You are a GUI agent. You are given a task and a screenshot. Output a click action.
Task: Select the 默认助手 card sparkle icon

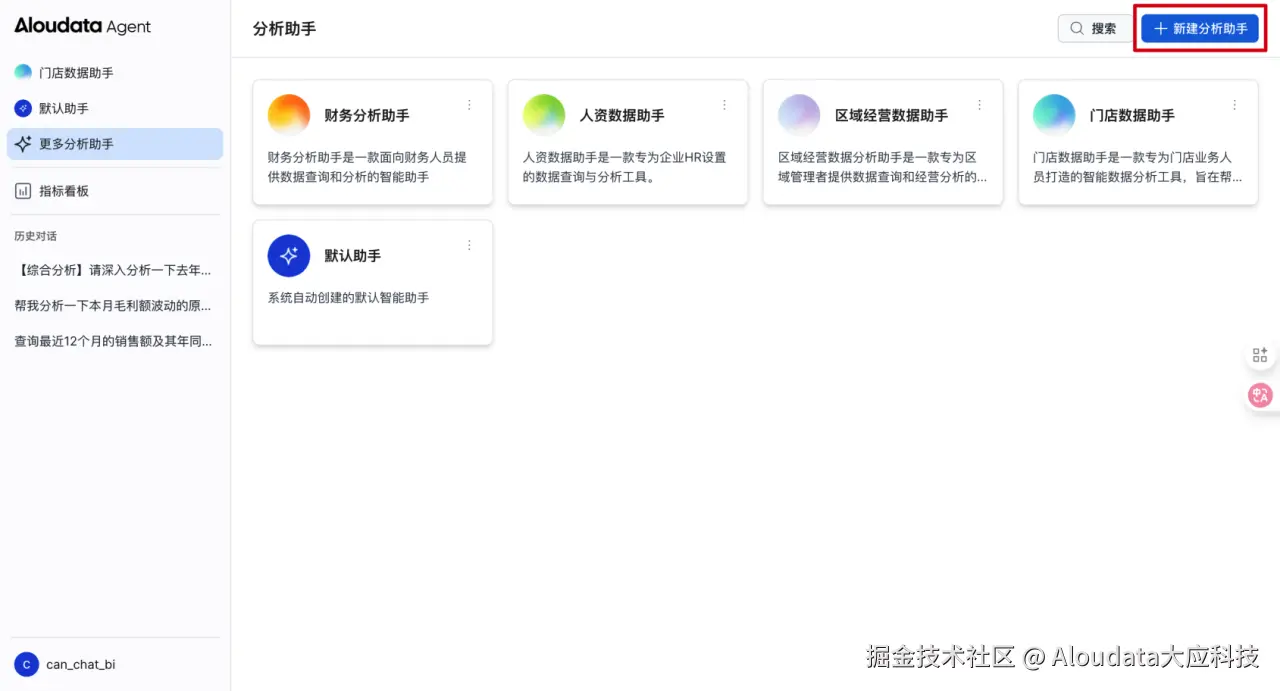coord(289,255)
